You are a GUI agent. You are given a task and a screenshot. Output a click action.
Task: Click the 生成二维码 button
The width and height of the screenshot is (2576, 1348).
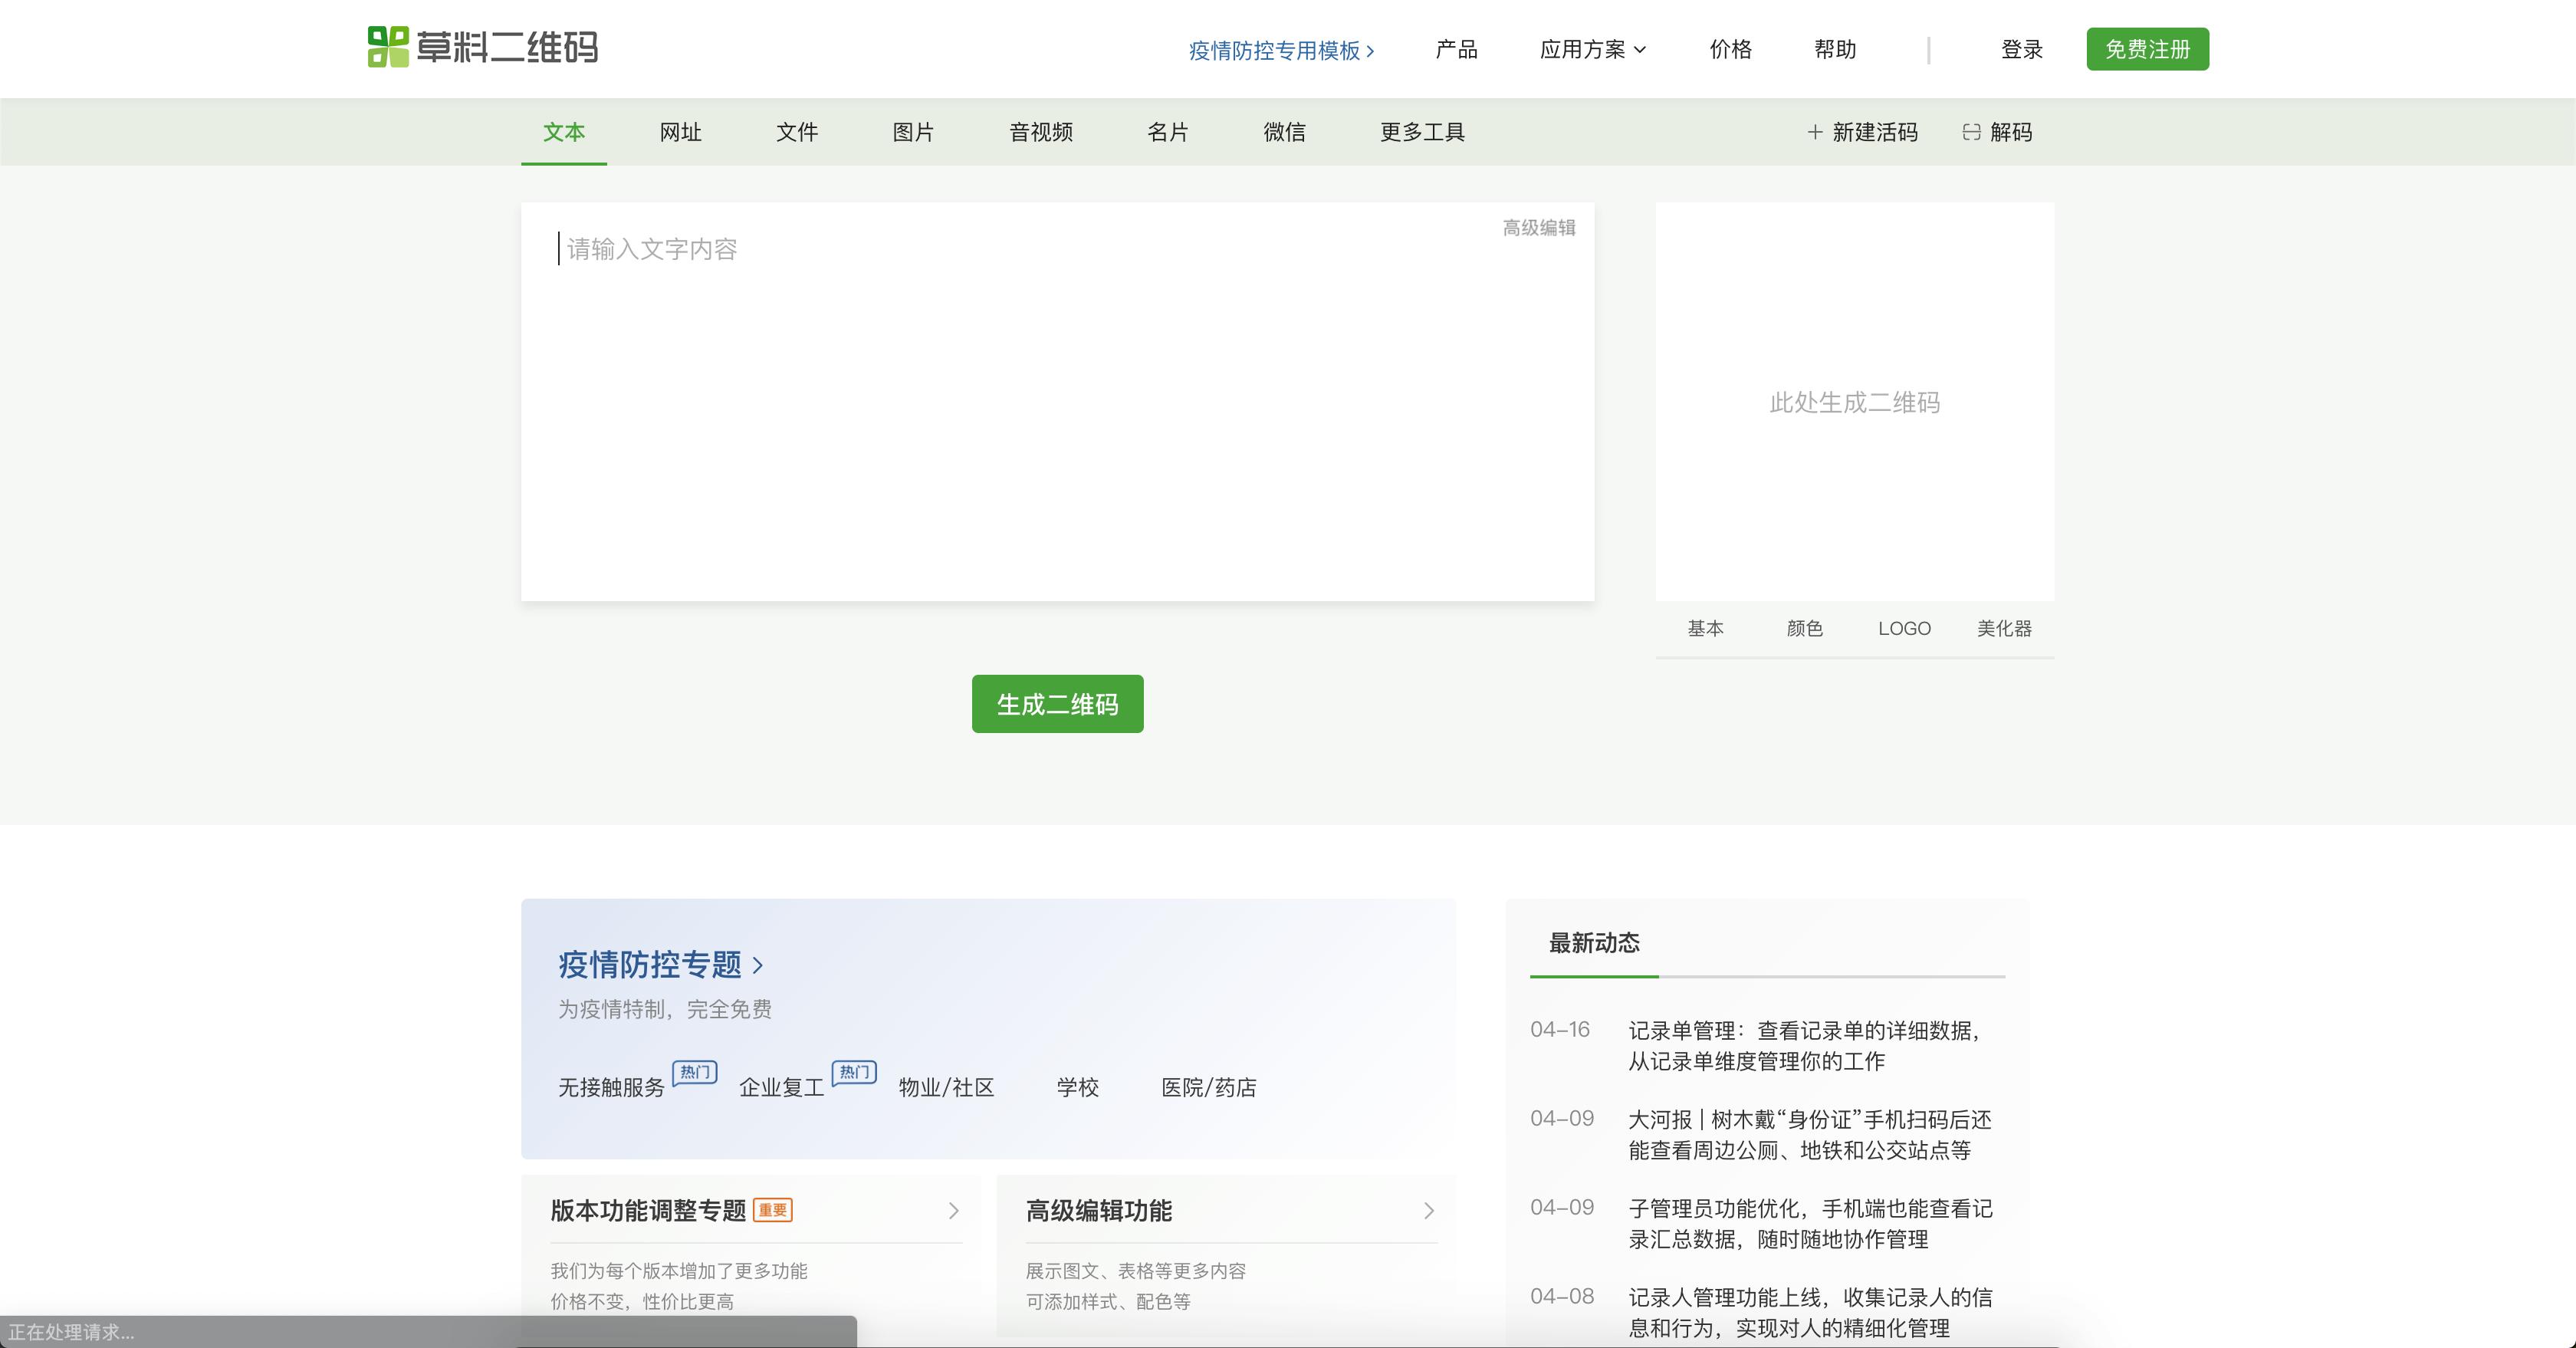pos(1056,703)
